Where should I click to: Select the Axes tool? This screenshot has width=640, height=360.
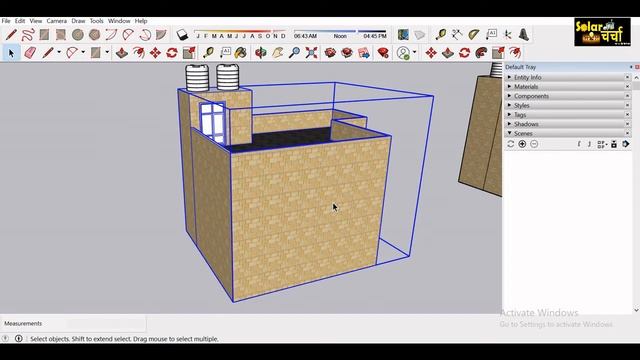507,35
